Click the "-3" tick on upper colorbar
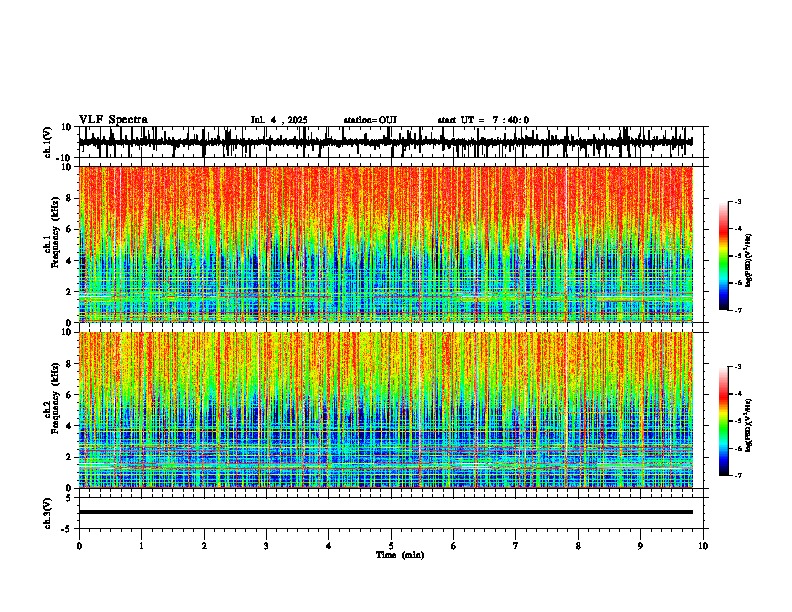Image resolution: width=792 pixels, height=612 pixels. tap(737, 201)
